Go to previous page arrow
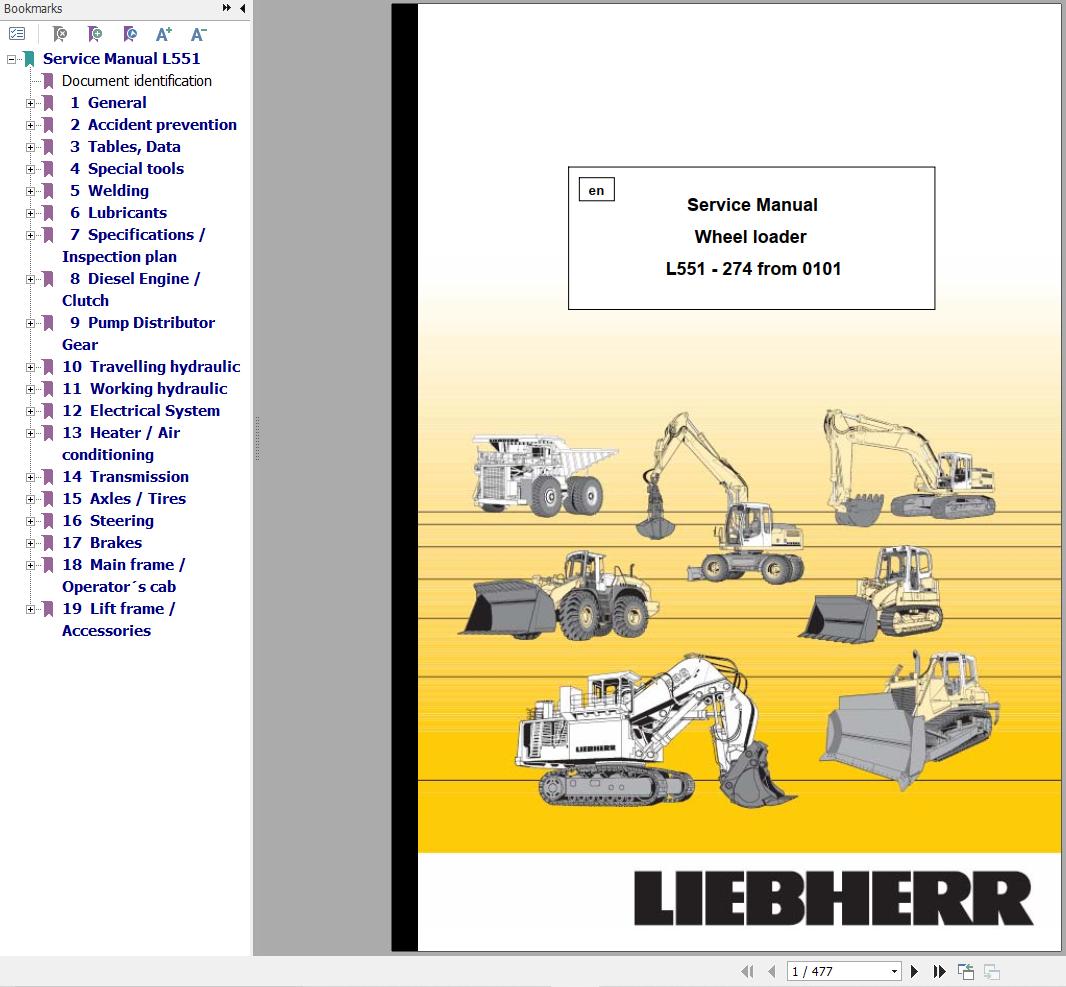This screenshot has width=1066, height=987. pyautogui.click(x=772, y=971)
